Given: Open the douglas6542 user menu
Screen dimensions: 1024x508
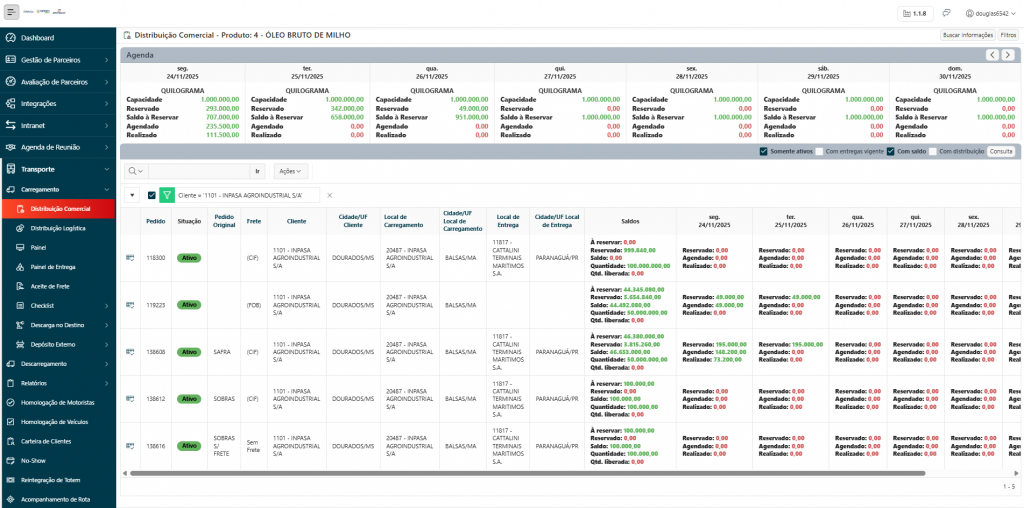Looking at the screenshot, I should 991,13.
